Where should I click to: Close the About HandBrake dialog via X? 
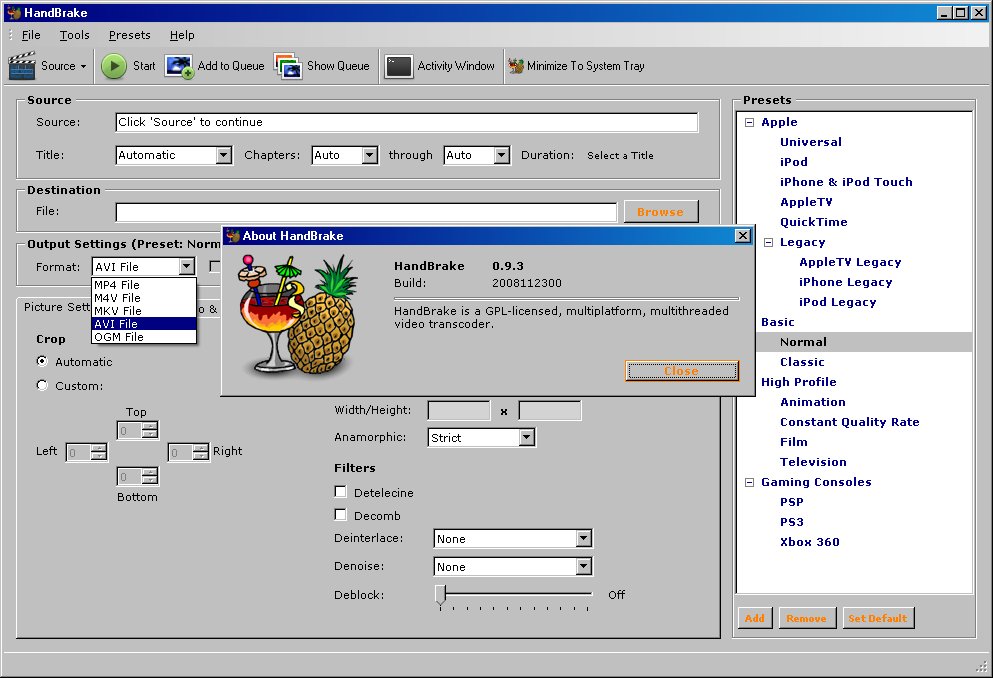743,235
